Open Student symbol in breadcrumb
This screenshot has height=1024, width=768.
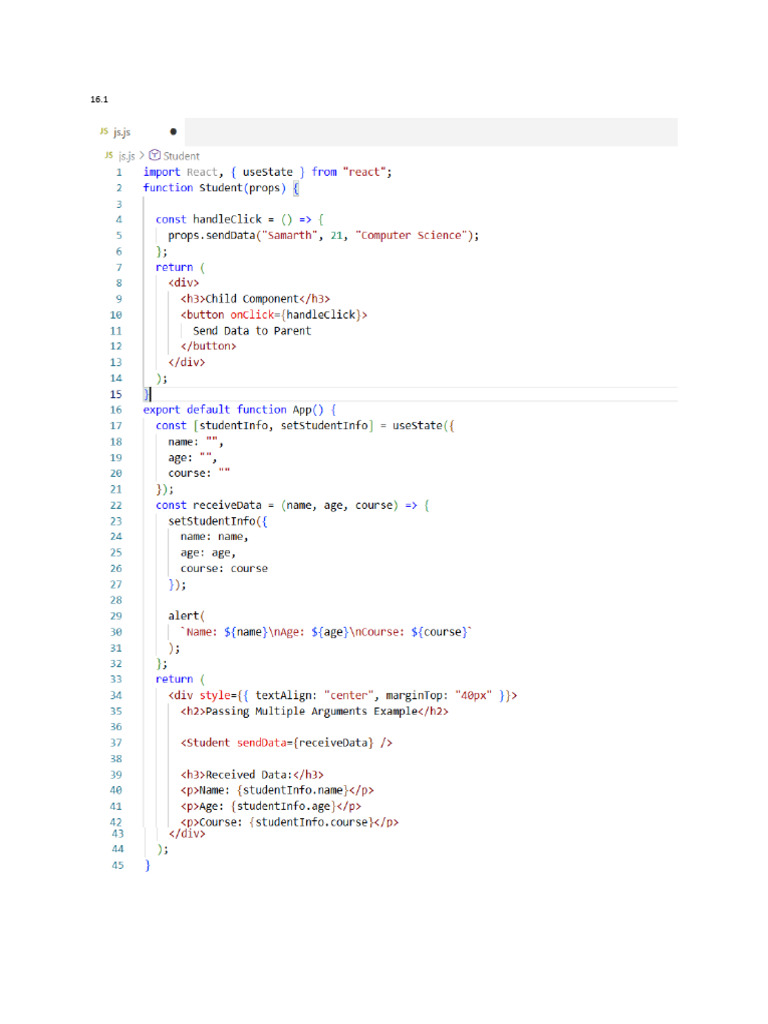click(x=181, y=156)
